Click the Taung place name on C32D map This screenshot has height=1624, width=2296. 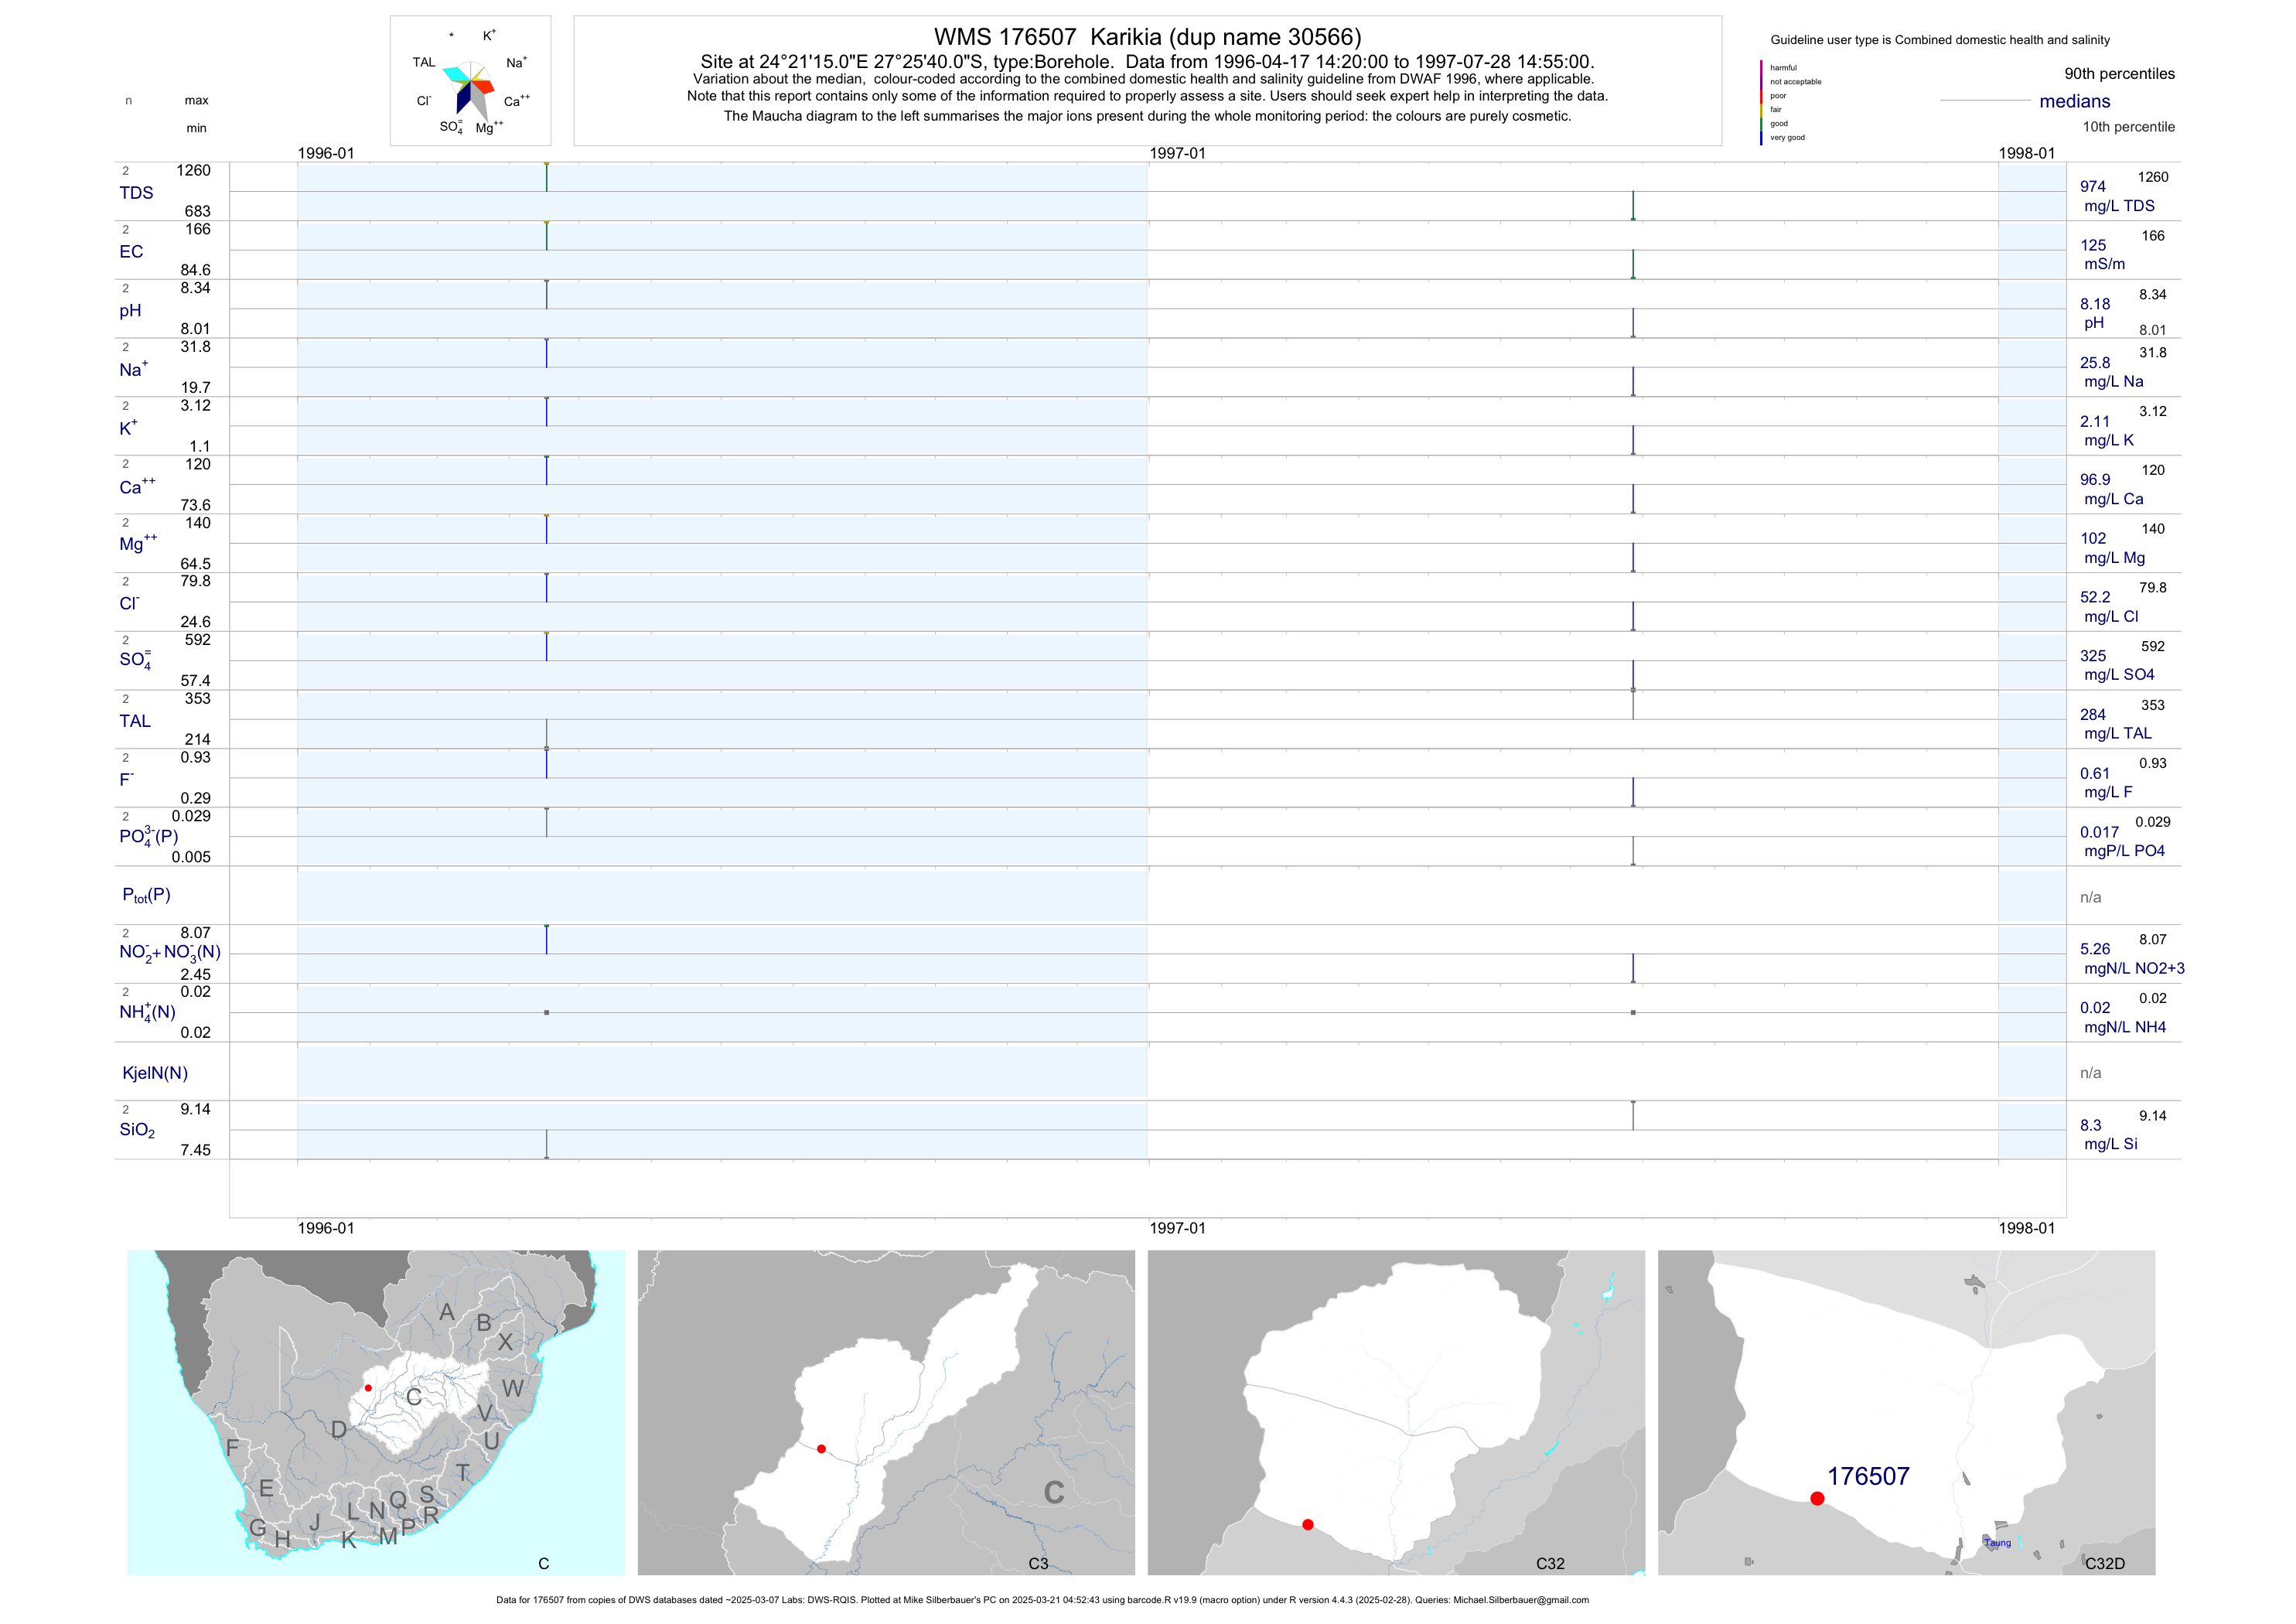(x=1997, y=1543)
